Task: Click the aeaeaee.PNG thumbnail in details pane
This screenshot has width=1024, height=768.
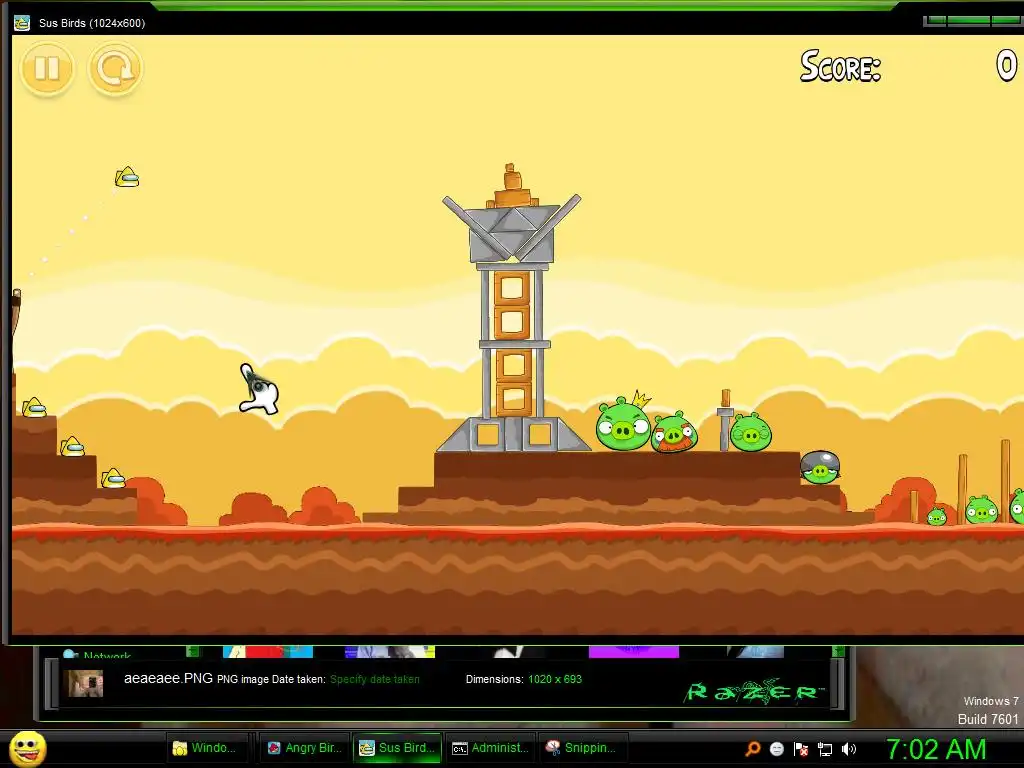Action: coord(86,683)
